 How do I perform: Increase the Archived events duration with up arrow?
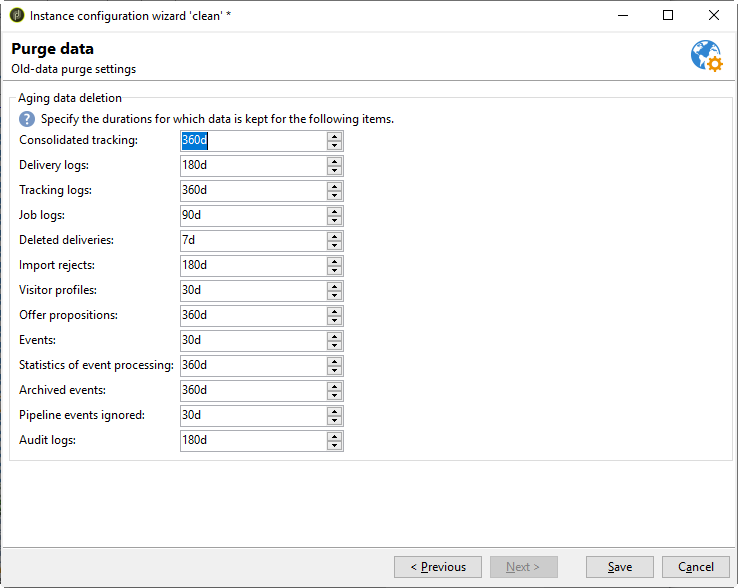(x=334, y=386)
